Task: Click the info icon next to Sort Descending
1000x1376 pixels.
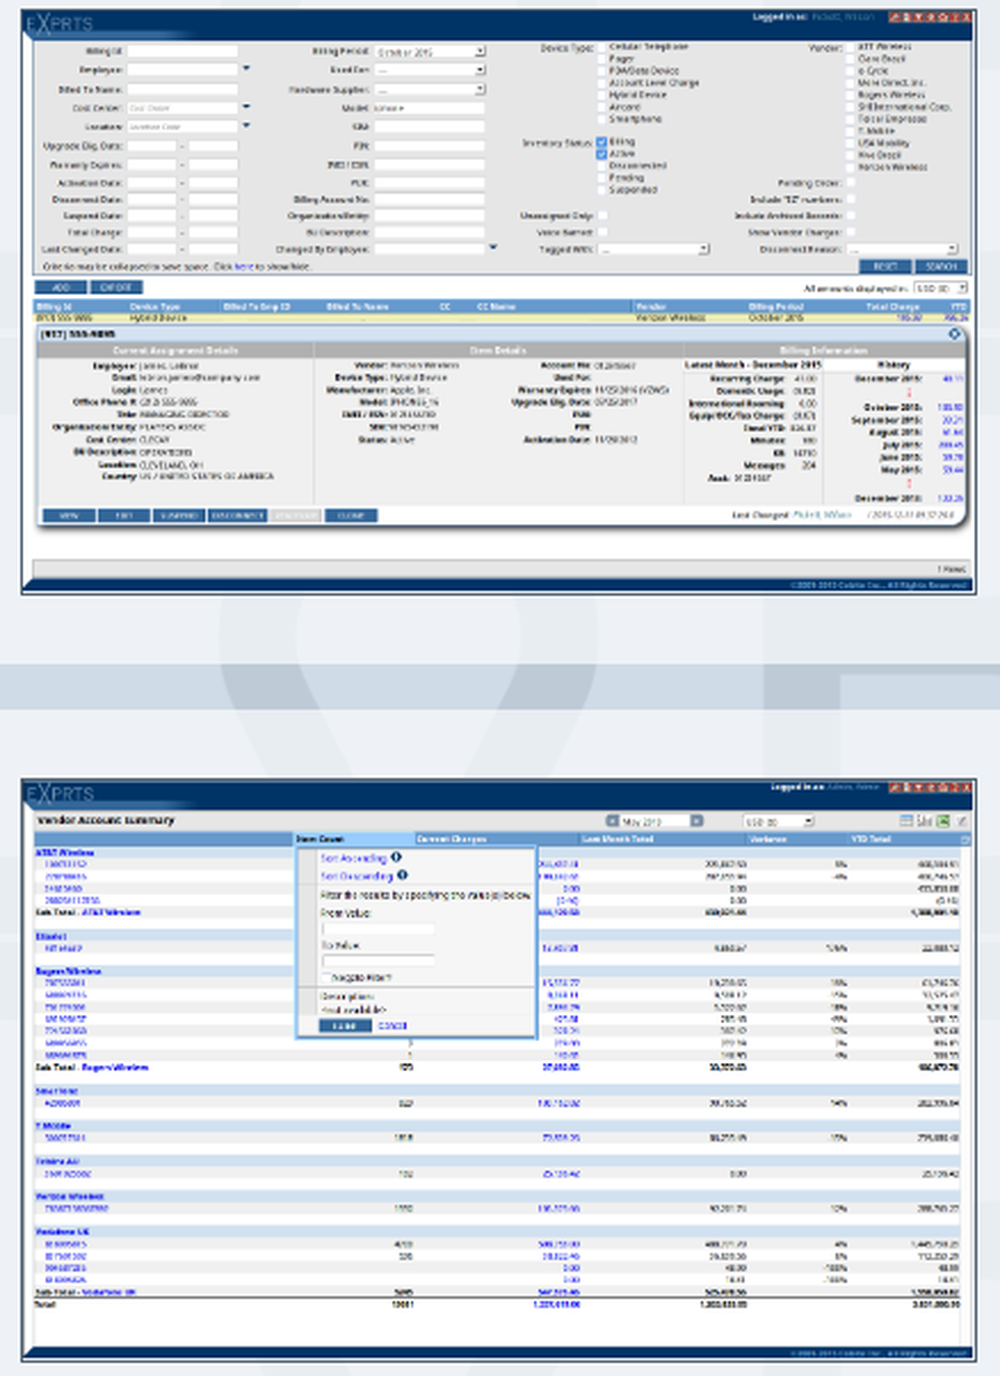Action: click(x=402, y=875)
